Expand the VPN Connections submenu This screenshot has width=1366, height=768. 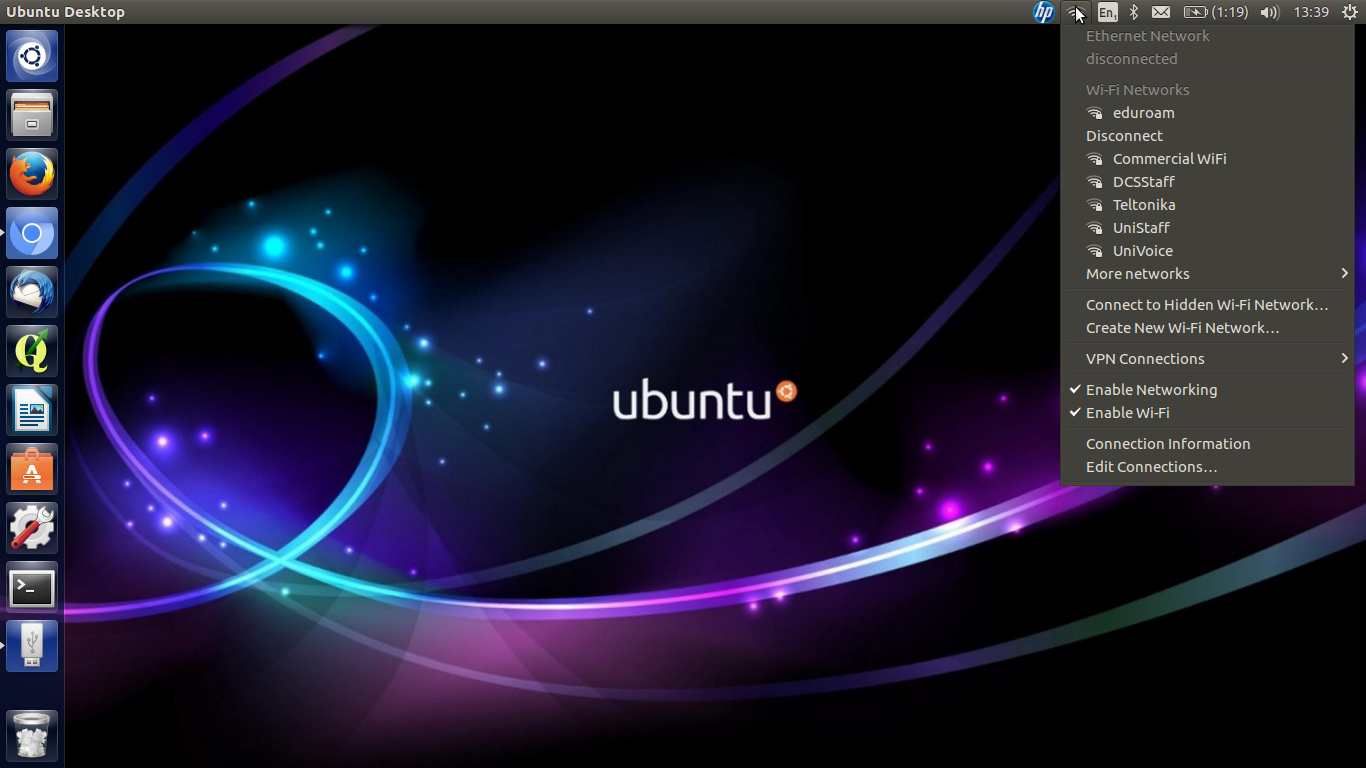(1207, 359)
